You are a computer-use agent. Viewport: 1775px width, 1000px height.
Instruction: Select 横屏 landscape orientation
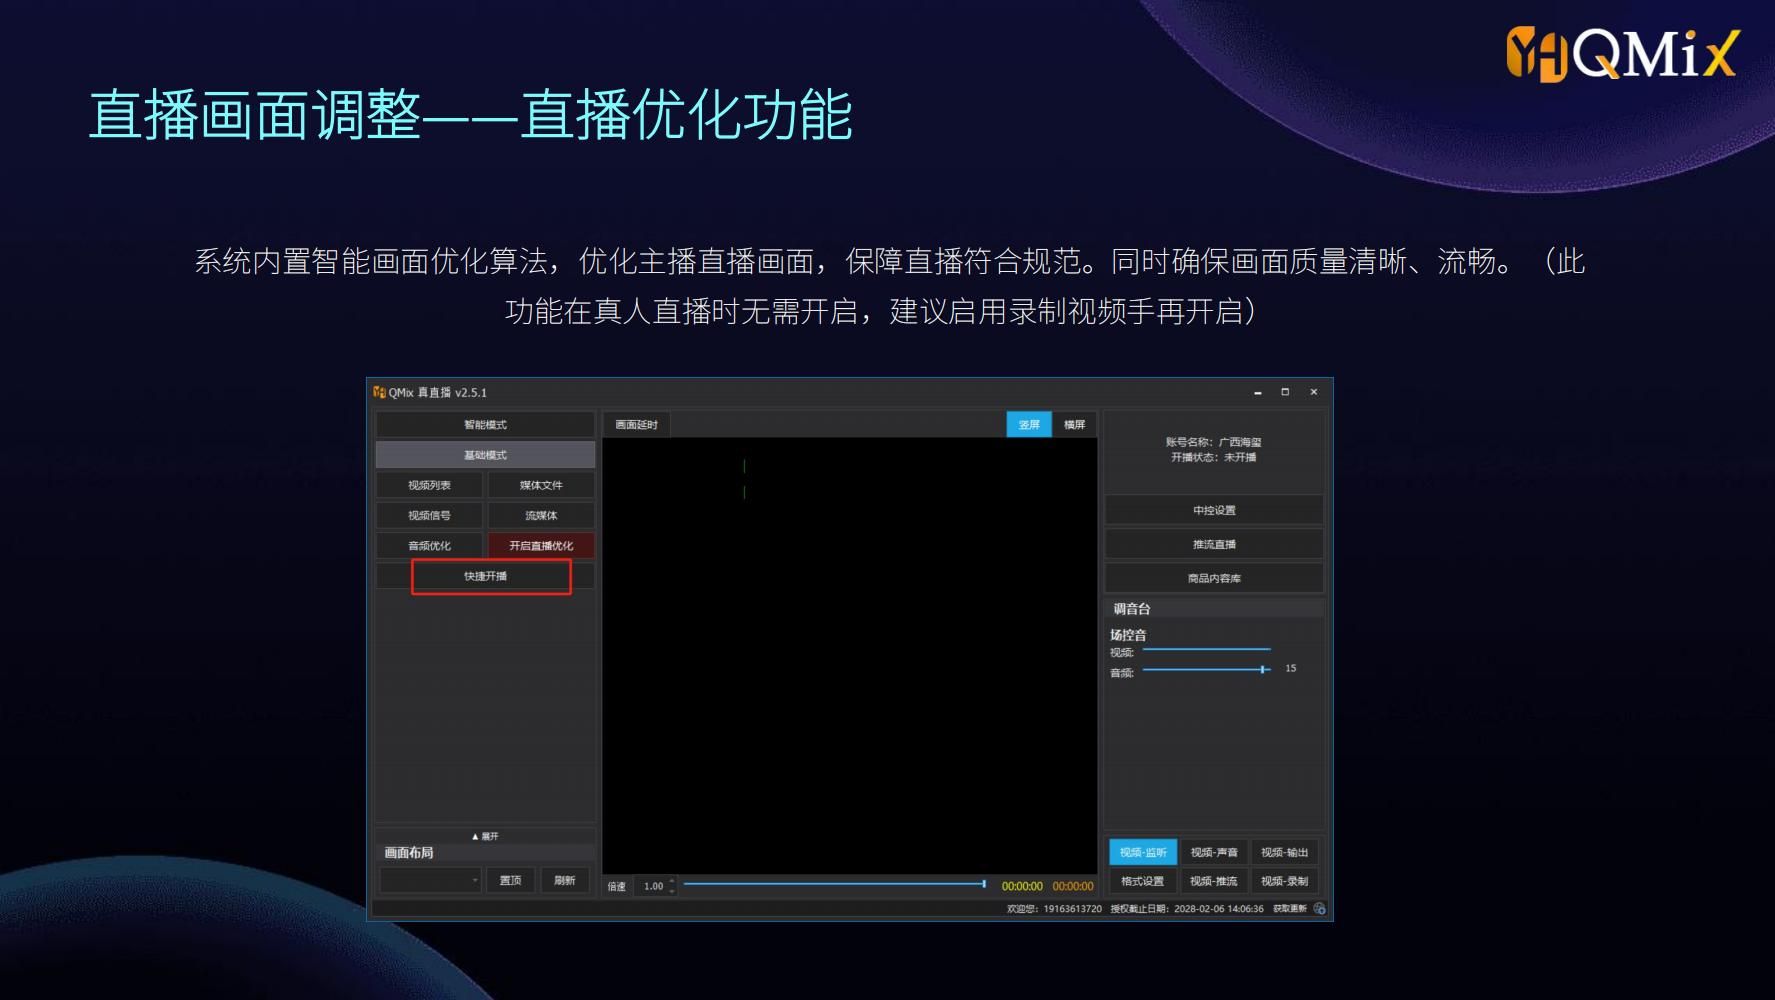click(1074, 425)
